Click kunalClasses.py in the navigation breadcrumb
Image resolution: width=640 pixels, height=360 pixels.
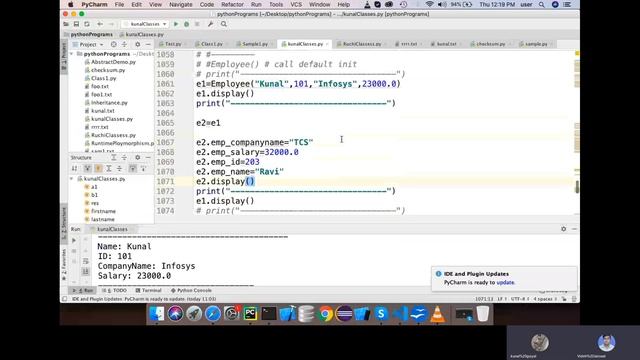pos(142,35)
